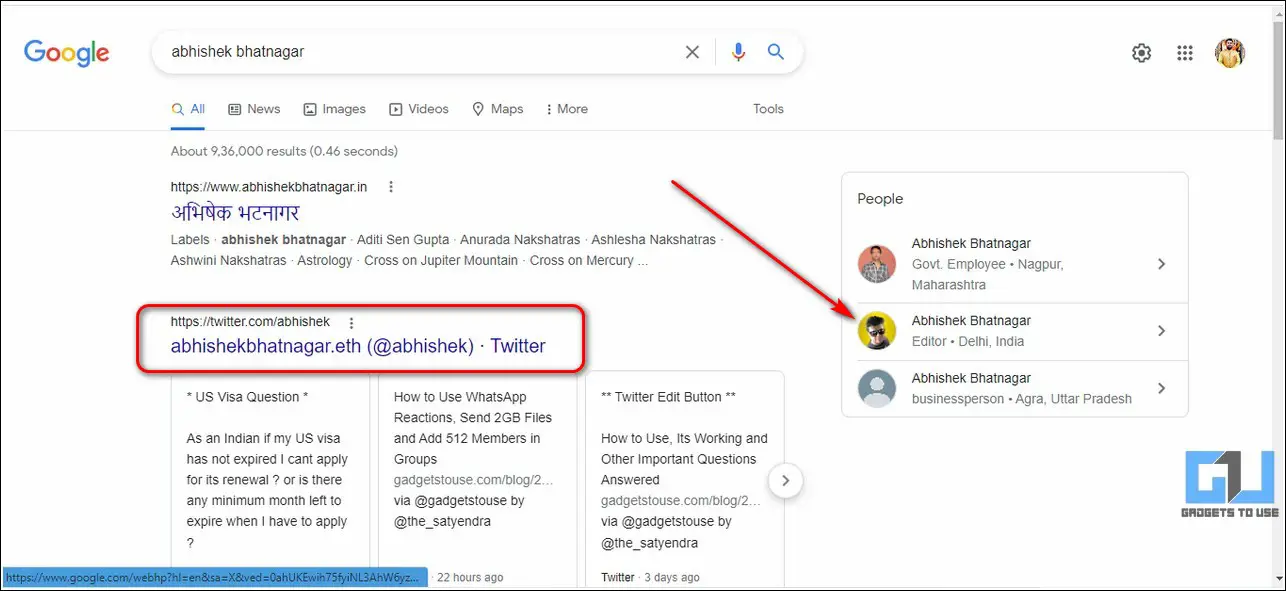Click the Govt. Employee Nagpur, Maharashtra description
This screenshot has width=1286, height=591.
987,275
